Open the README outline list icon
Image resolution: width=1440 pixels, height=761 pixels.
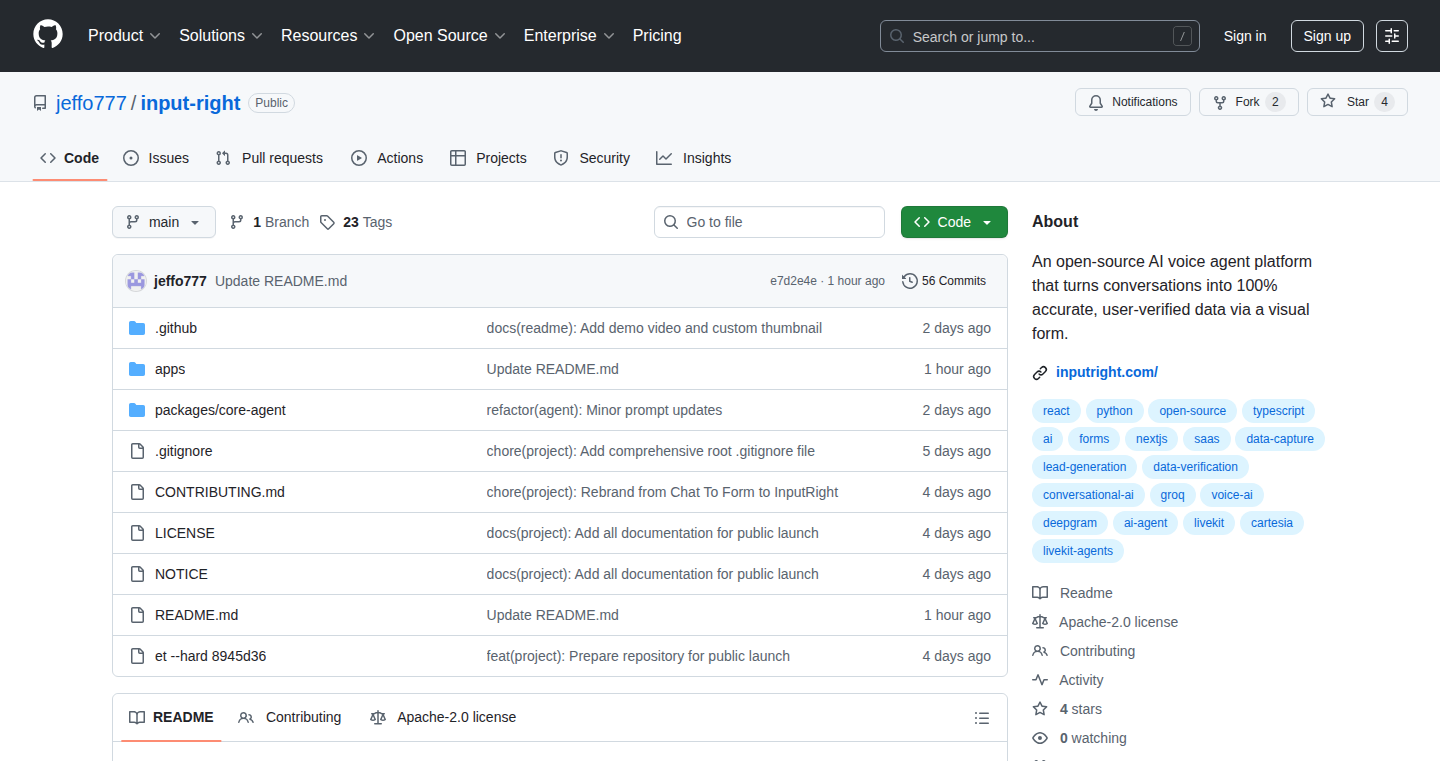(982, 718)
